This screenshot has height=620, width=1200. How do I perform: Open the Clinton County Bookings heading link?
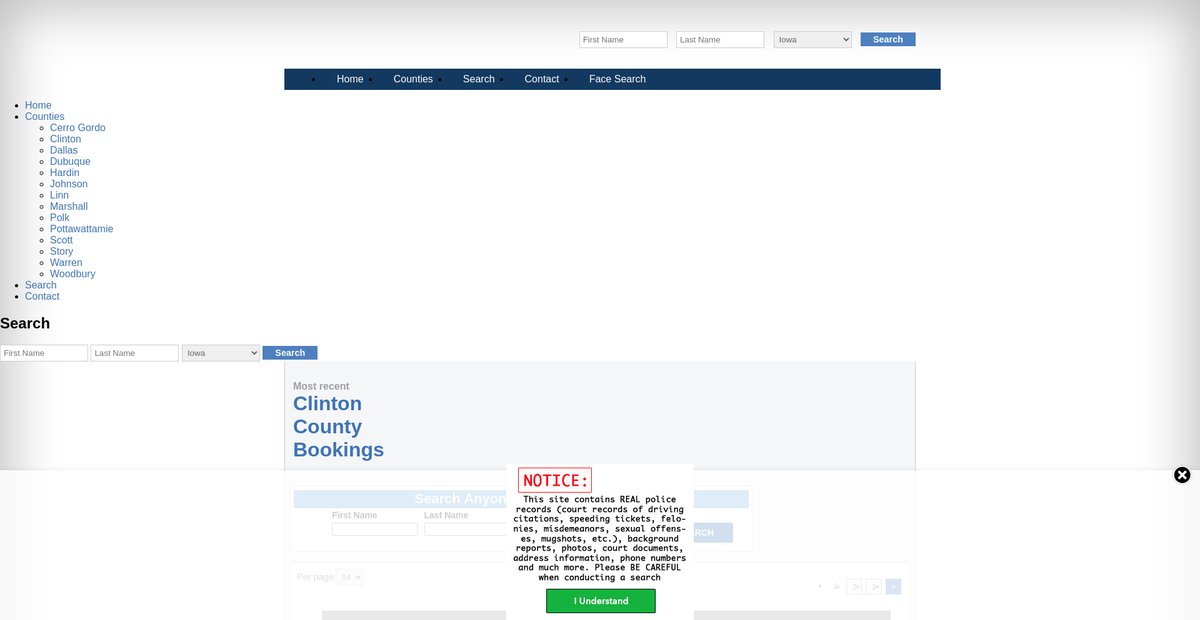pyautogui.click(x=338, y=427)
